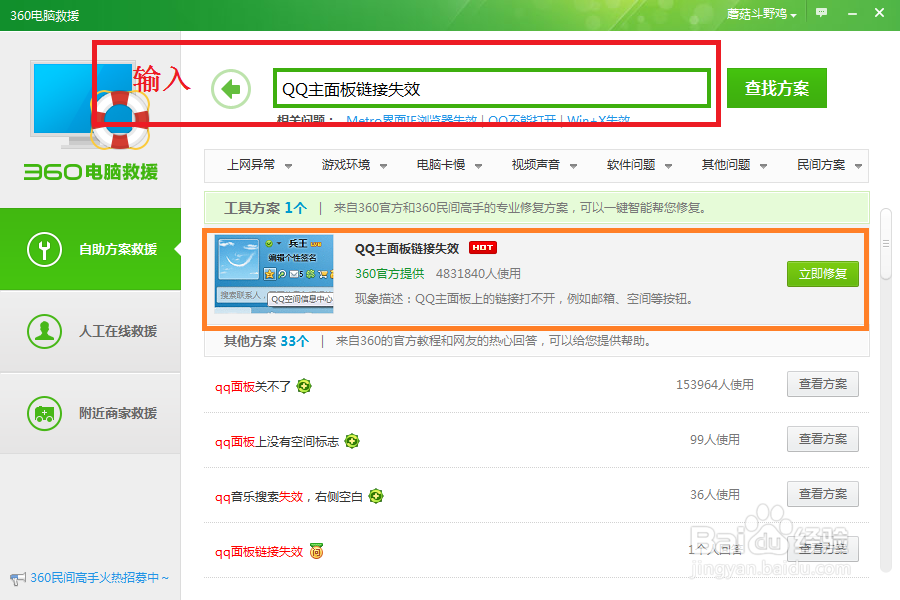Open the 蘑菇斗野鸡 user account dropdown
The image size is (900, 600).
(762, 14)
